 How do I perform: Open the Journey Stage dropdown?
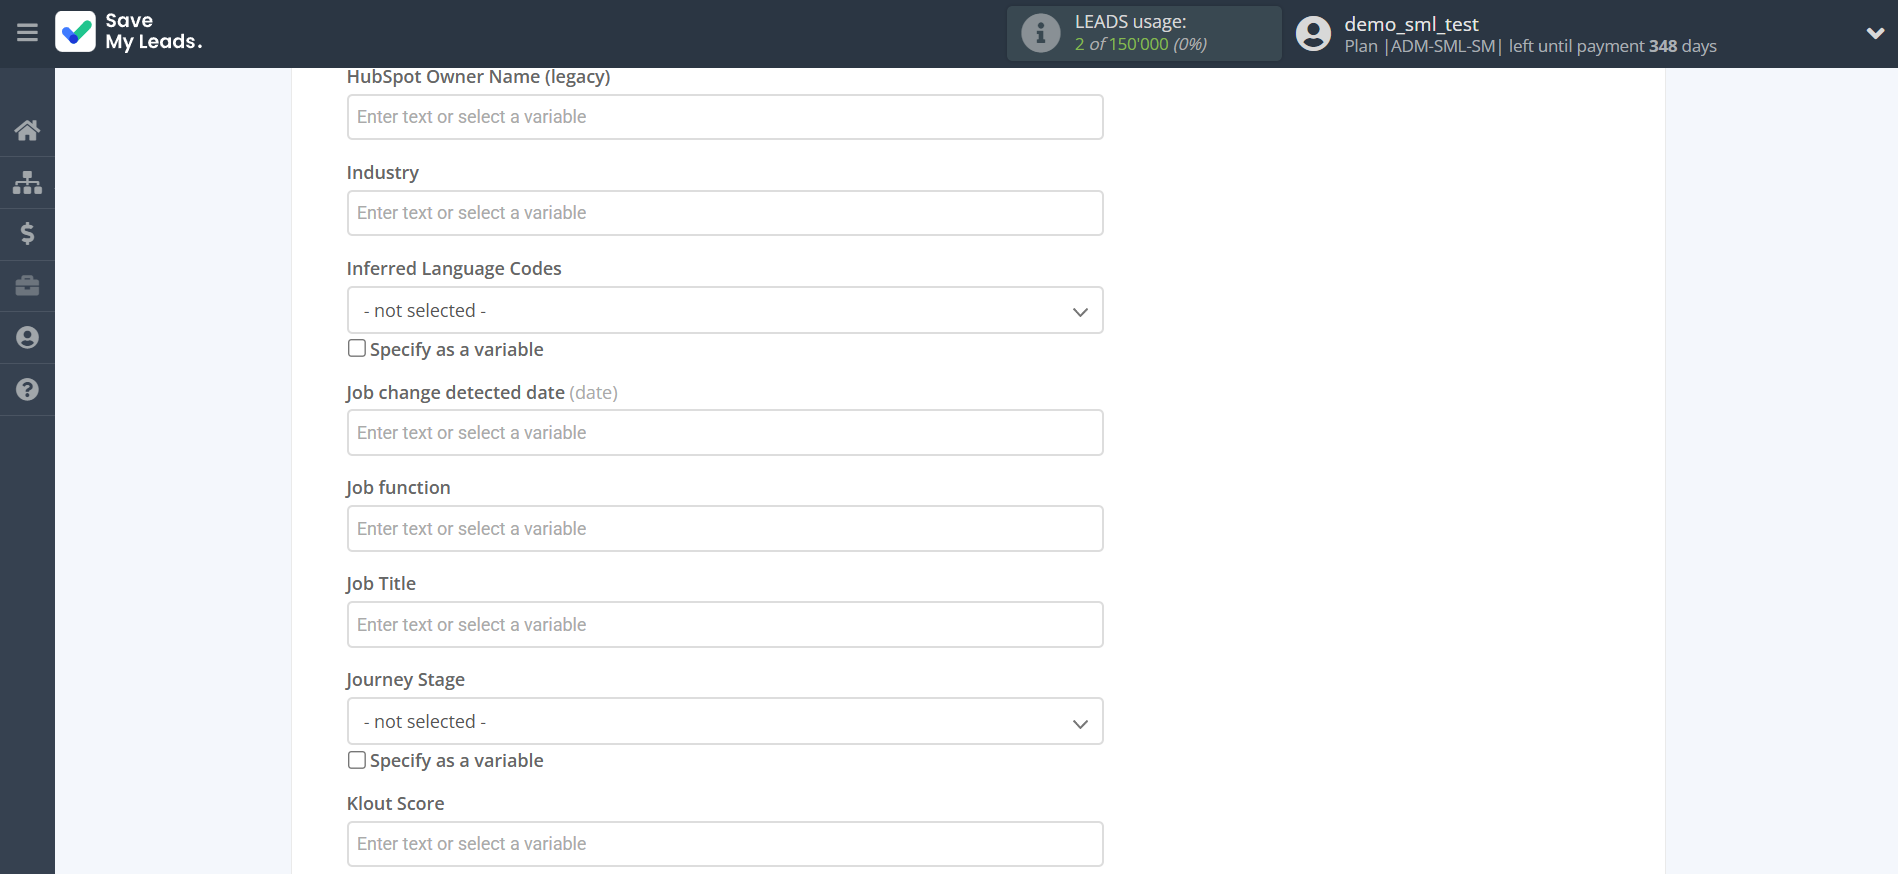point(724,722)
